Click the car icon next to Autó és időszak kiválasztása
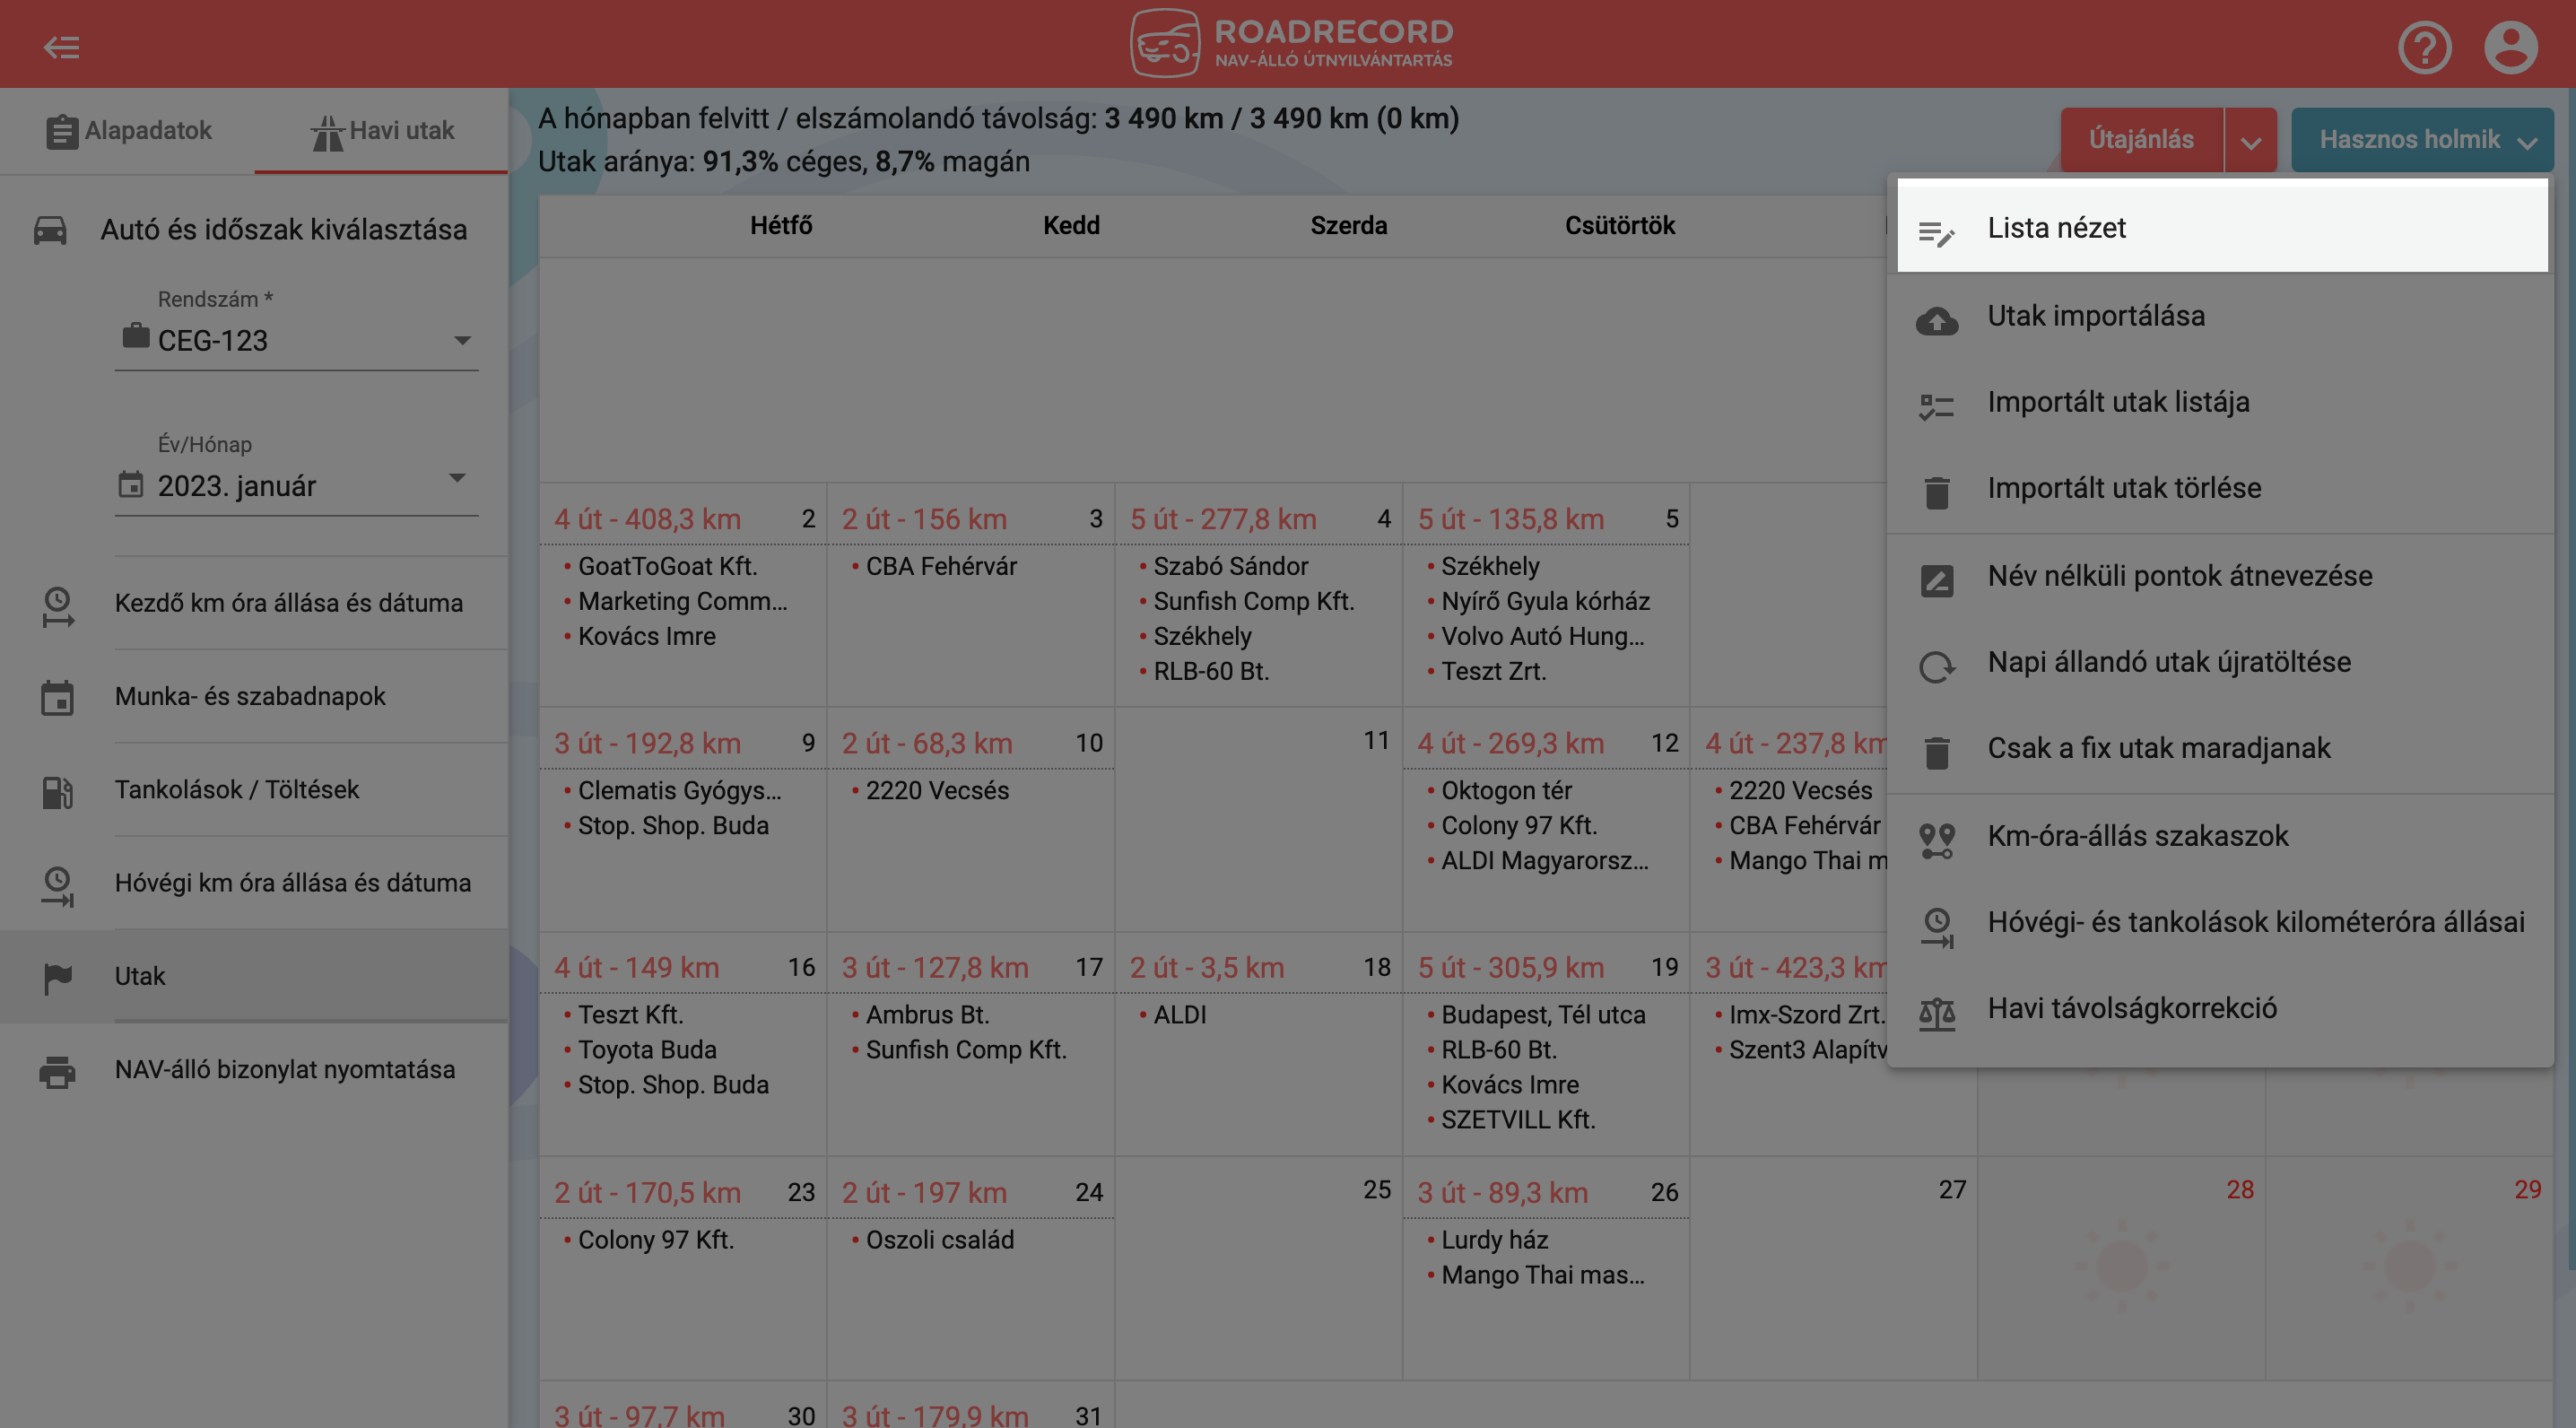The height and width of the screenshot is (1428, 2576). pyautogui.click(x=50, y=230)
